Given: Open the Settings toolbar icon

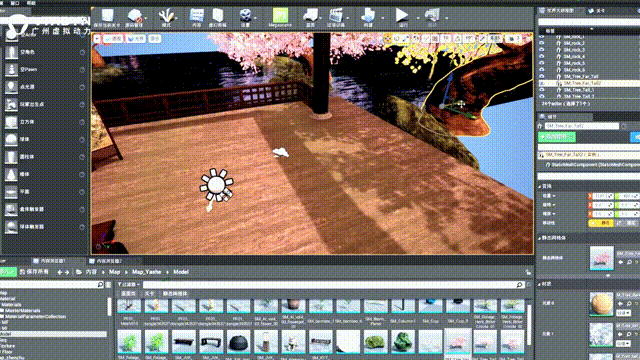Looking at the screenshot, I should click(245, 18).
